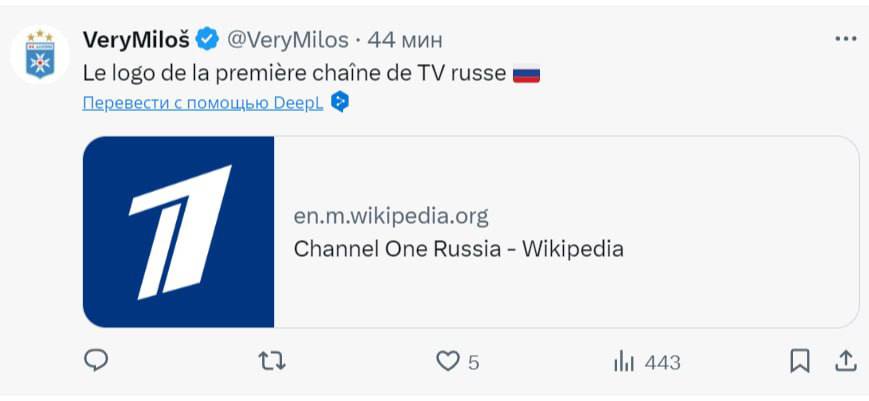Click the reply speech bubble icon
Viewport: 869px width, 401px height.
(x=96, y=360)
